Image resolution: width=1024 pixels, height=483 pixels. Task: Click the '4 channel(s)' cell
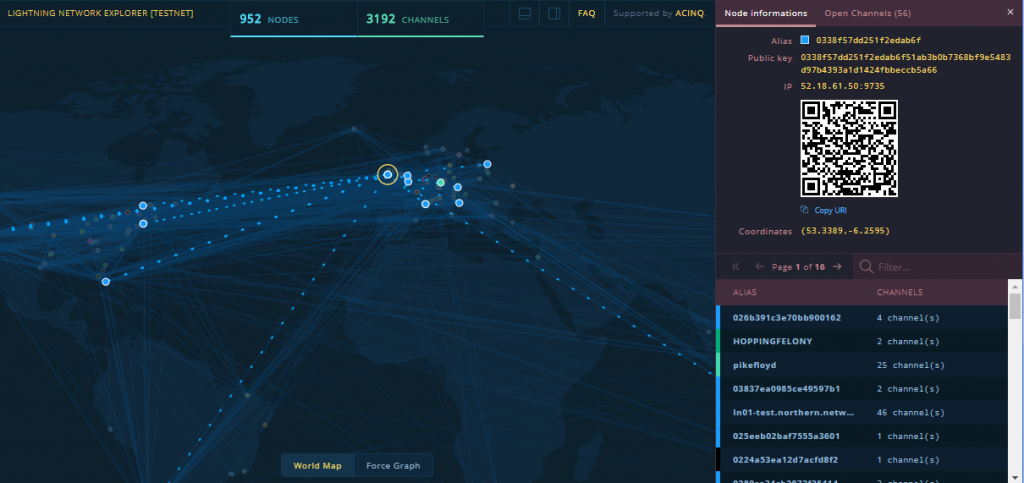908,317
